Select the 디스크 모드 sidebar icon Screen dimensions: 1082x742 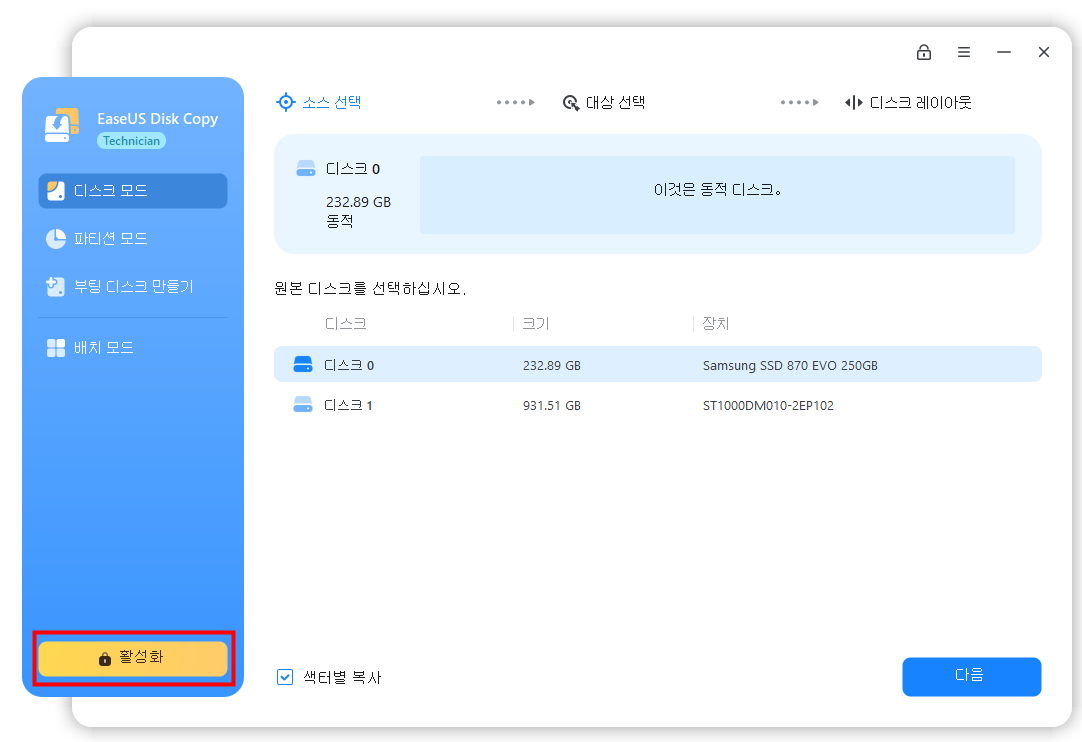pyautogui.click(x=57, y=191)
